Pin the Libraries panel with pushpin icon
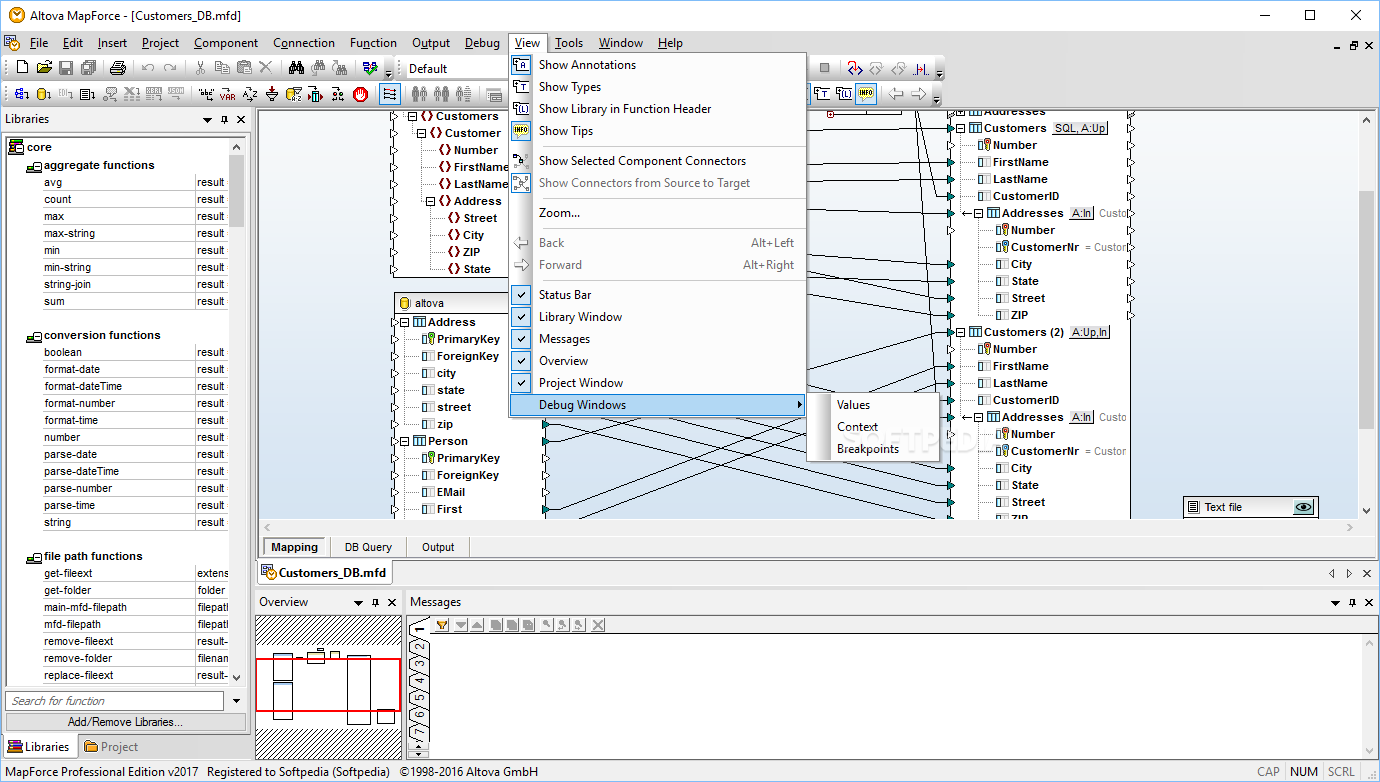This screenshot has height=782, width=1380. click(x=225, y=119)
